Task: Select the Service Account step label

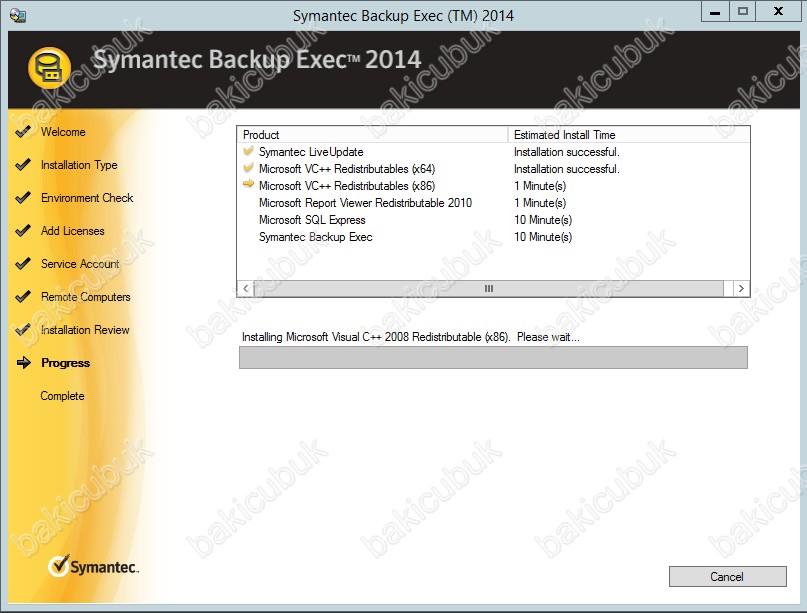Action: click(80, 264)
